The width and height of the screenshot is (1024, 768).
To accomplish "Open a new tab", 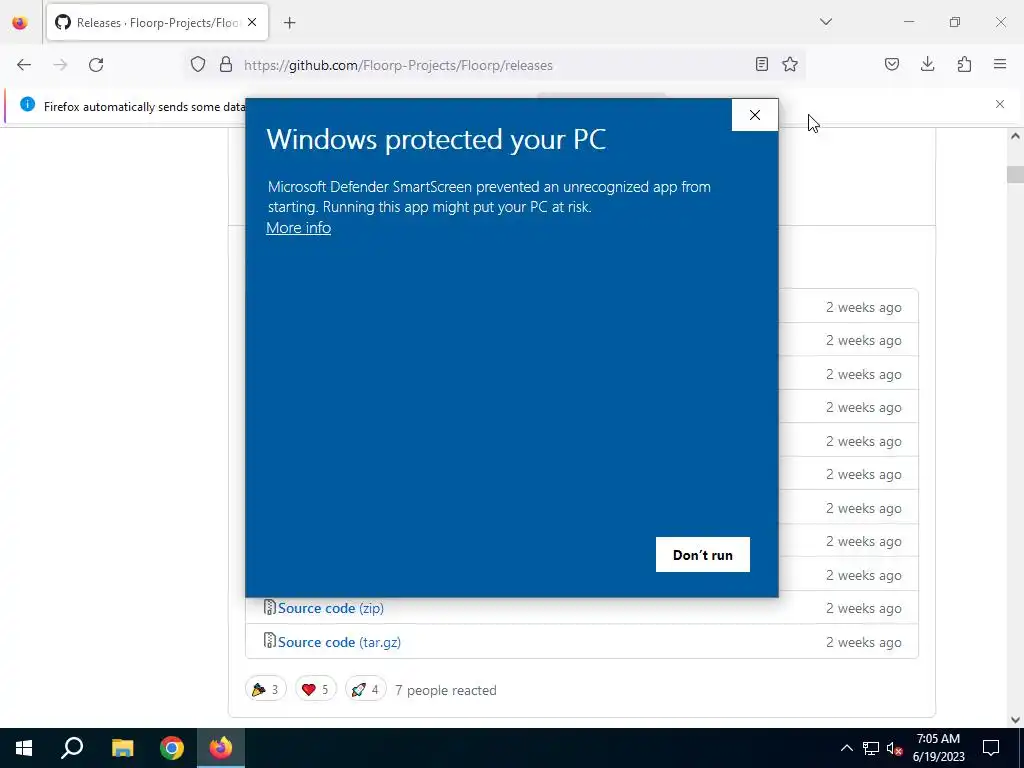I will (x=290, y=23).
